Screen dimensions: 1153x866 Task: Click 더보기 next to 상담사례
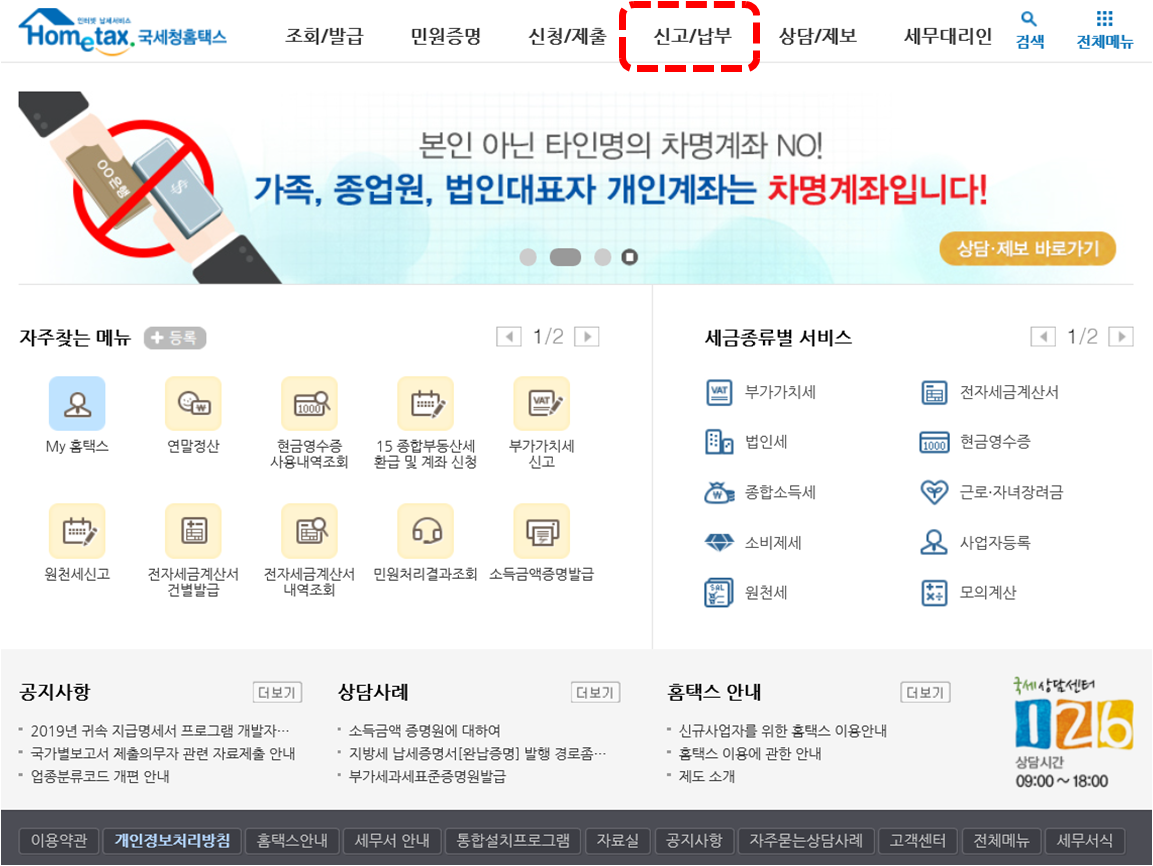(596, 693)
